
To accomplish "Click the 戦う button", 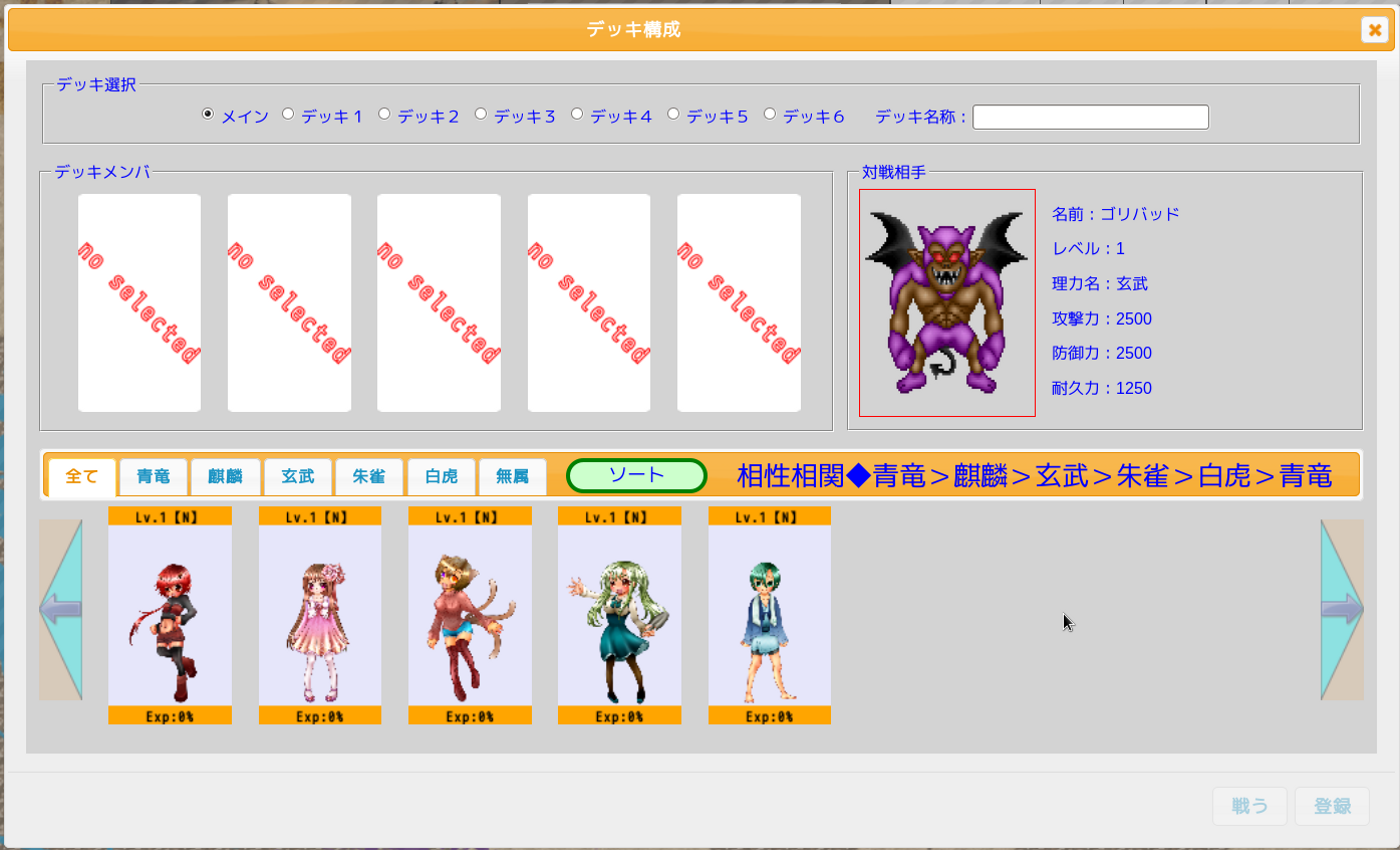I will (1250, 806).
